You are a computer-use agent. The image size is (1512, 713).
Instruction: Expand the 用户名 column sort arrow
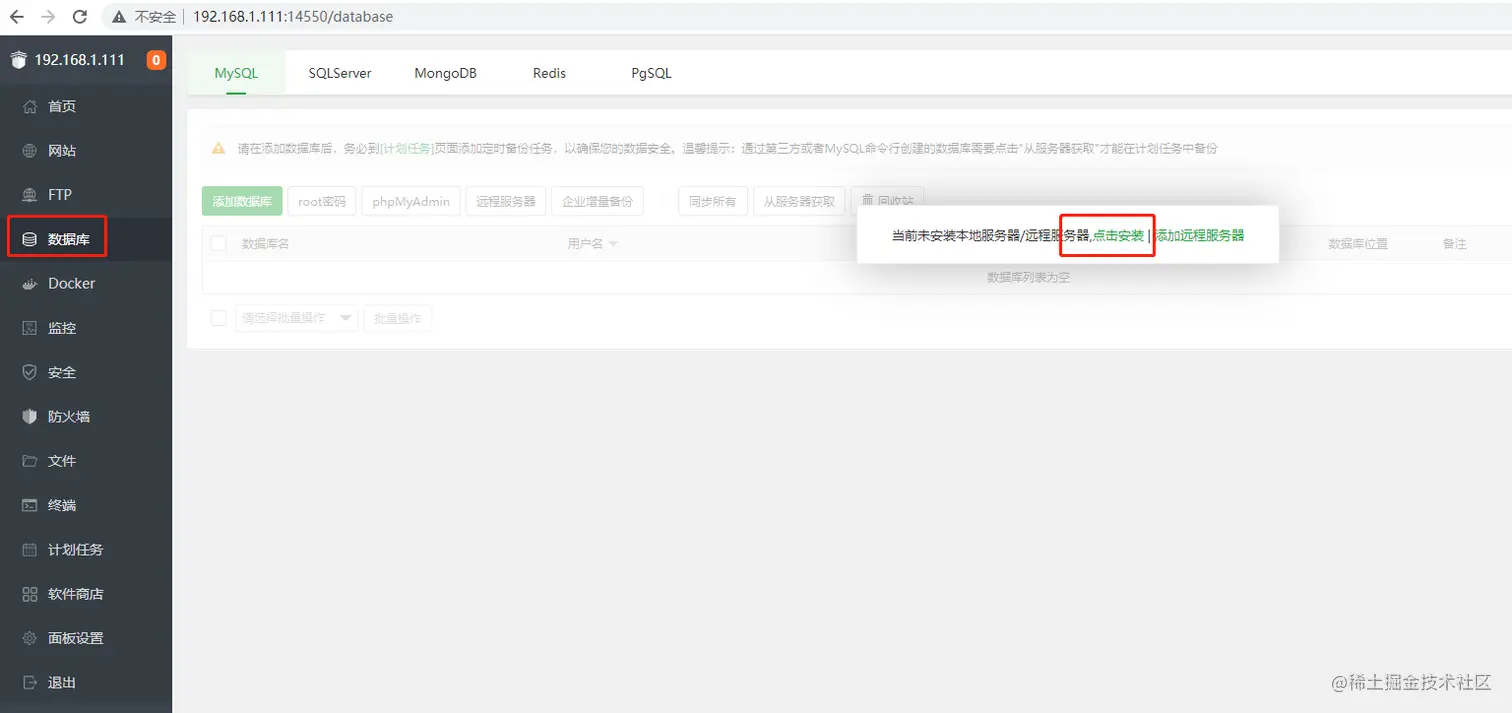[x=613, y=244]
